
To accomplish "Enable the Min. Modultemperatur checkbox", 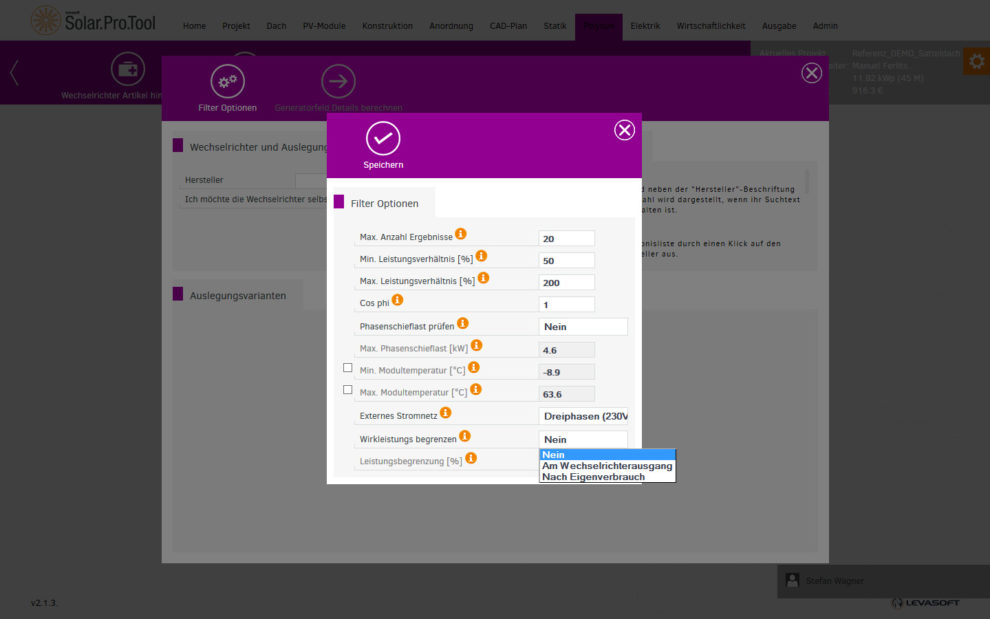I will coord(348,368).
